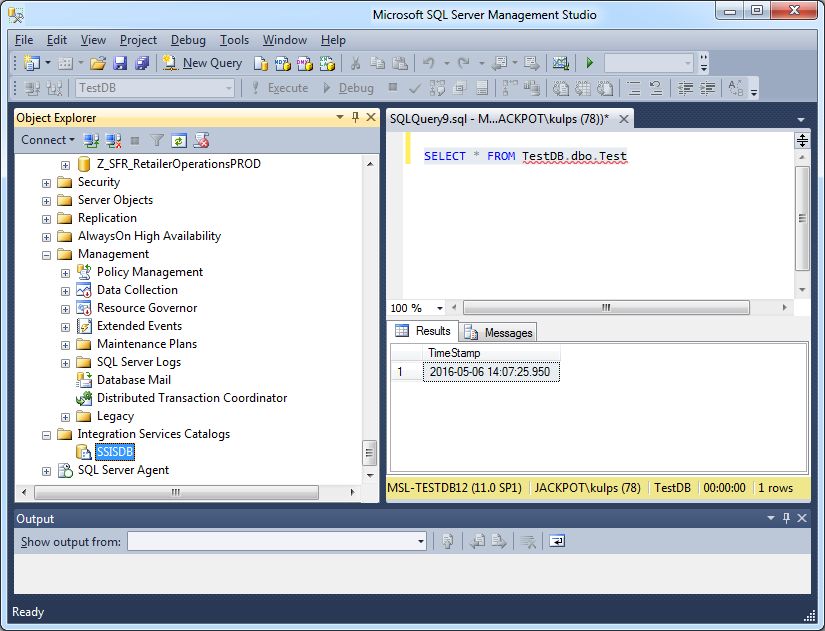Click the New Project toolbar icon

click(x=32, y=63)
